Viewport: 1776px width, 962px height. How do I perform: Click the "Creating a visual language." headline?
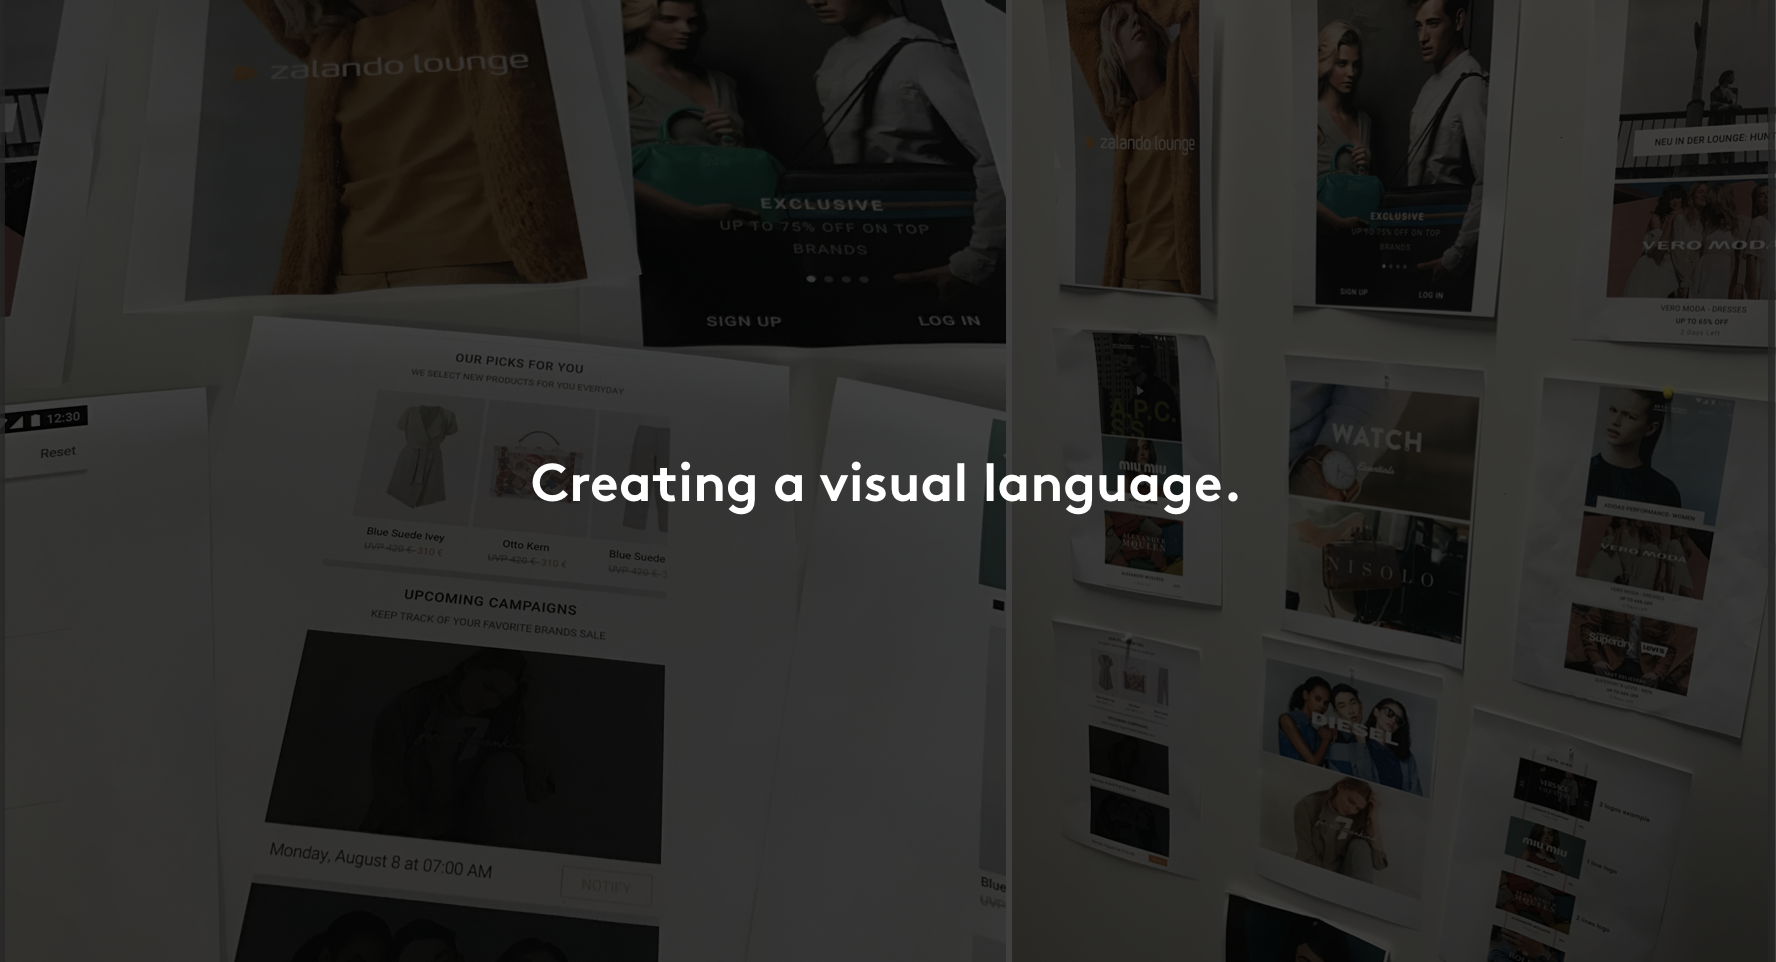click(885, 485)
